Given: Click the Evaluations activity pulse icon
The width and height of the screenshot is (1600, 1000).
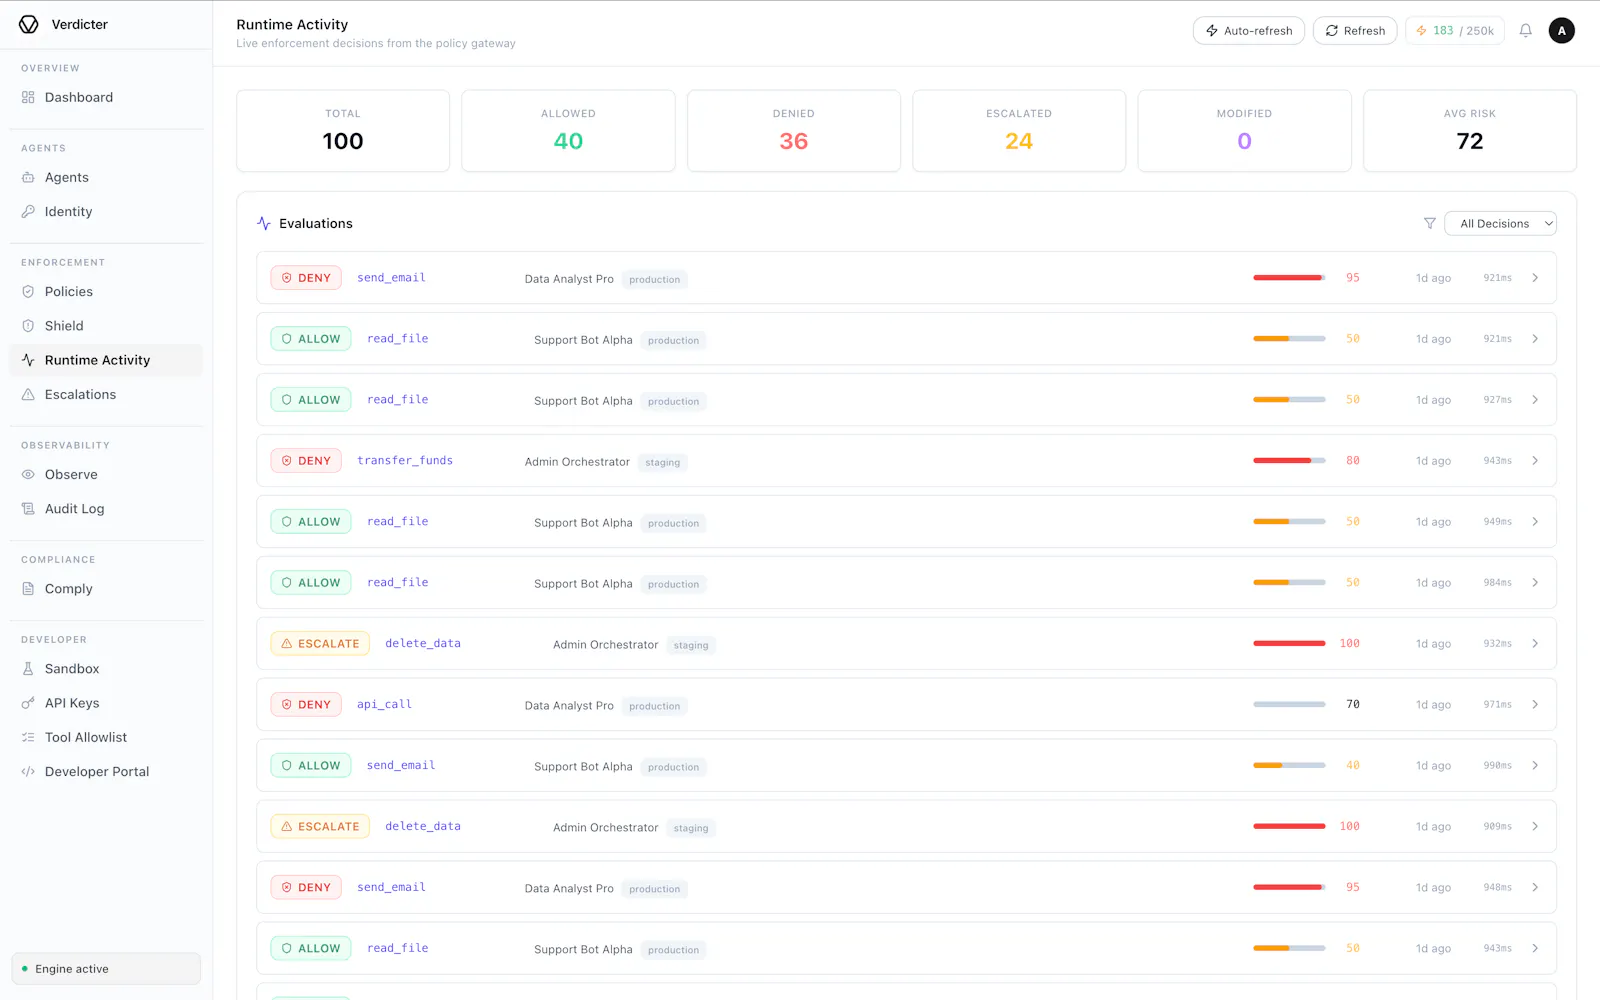Looking at the screenshot, I should point(264,224).
